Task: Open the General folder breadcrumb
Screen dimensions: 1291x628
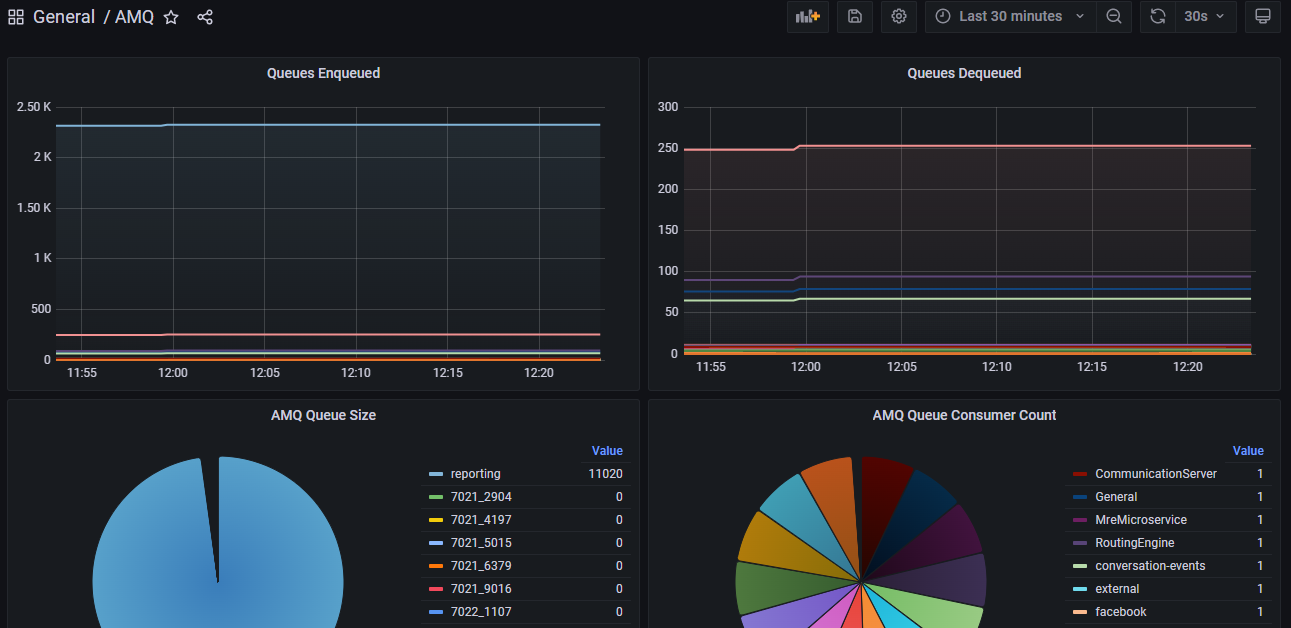Action: coord(64,17)
